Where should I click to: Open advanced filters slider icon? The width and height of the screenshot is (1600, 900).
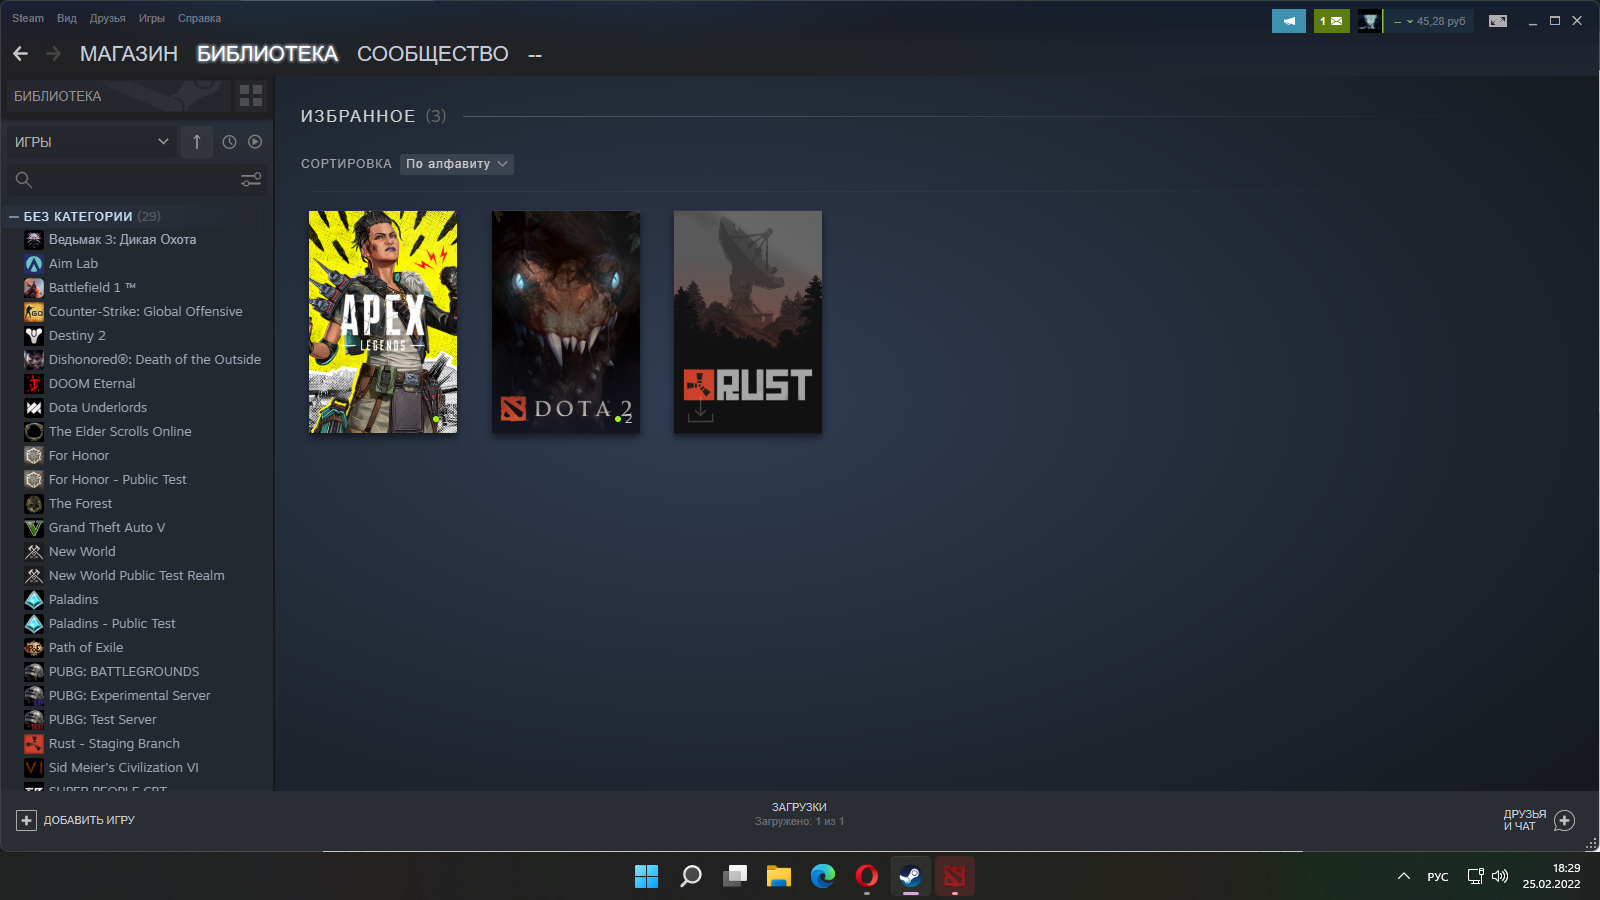coord(251,180)
